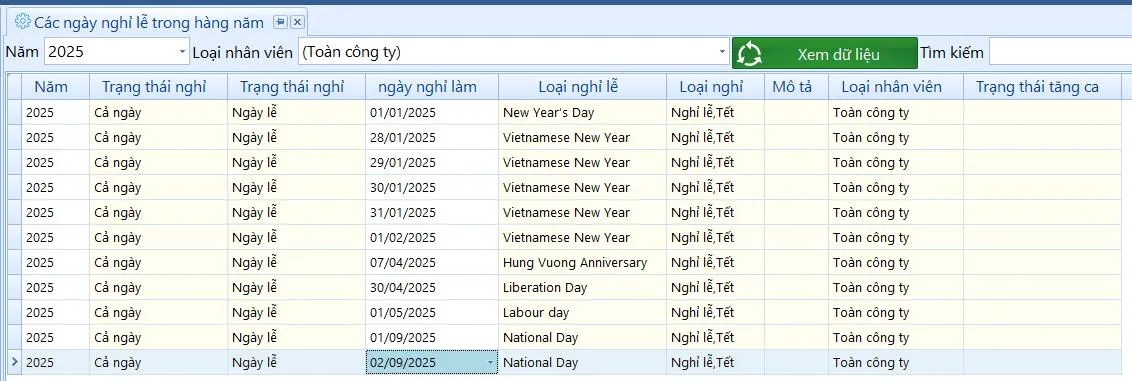Open the date dropdown for 02/09/2025 cell
This screenshot has width=1132, height=381.
point(491,362)
